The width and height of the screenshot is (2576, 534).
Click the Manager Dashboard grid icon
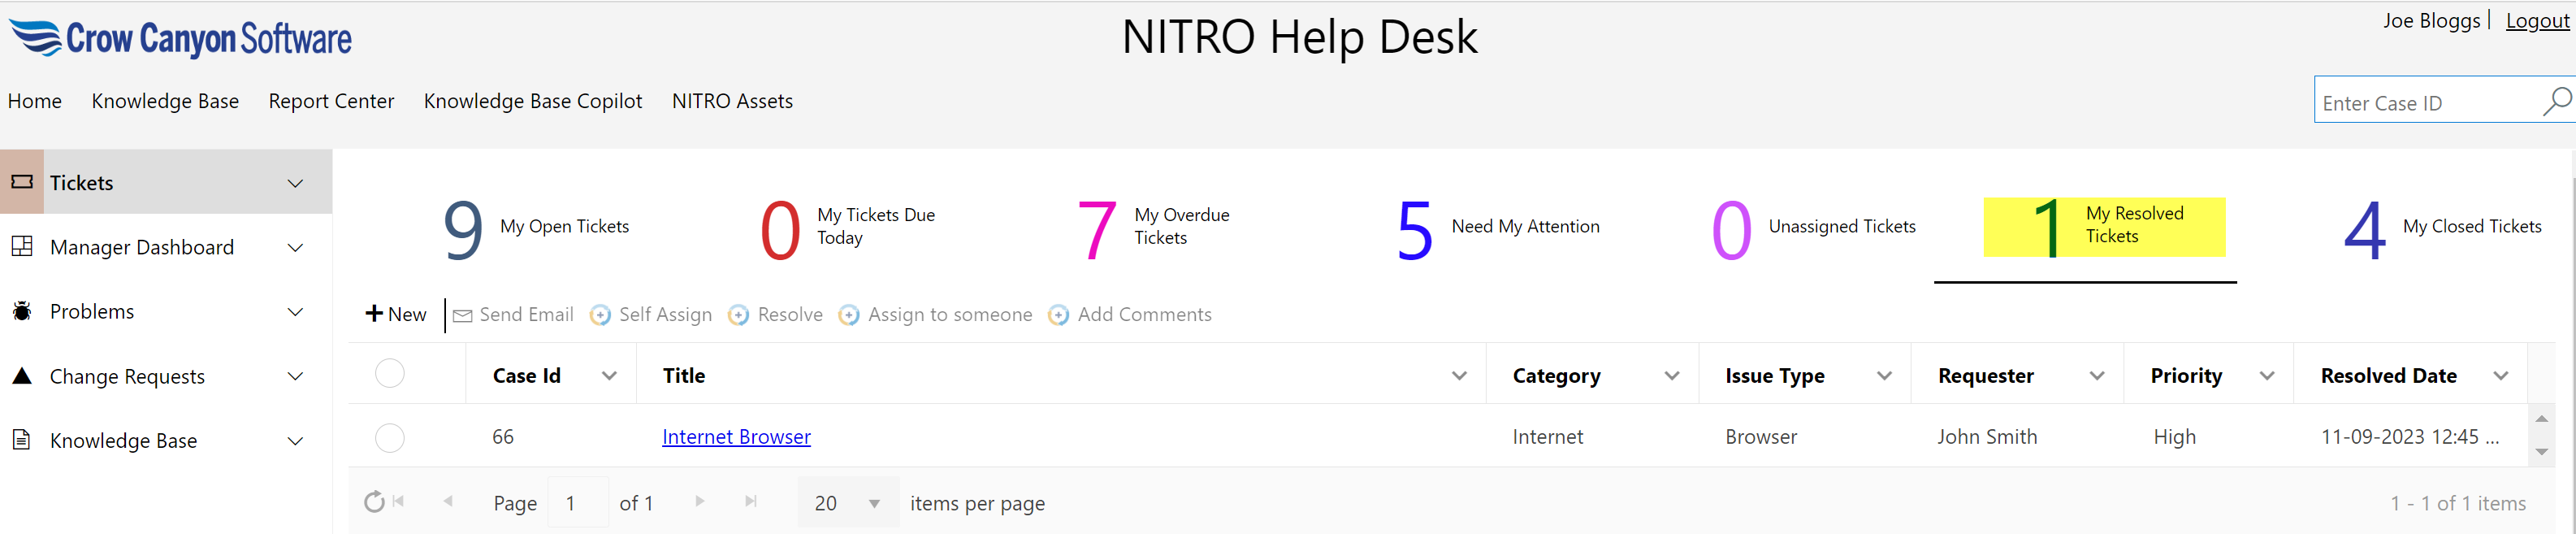click(x=22, y=246)
